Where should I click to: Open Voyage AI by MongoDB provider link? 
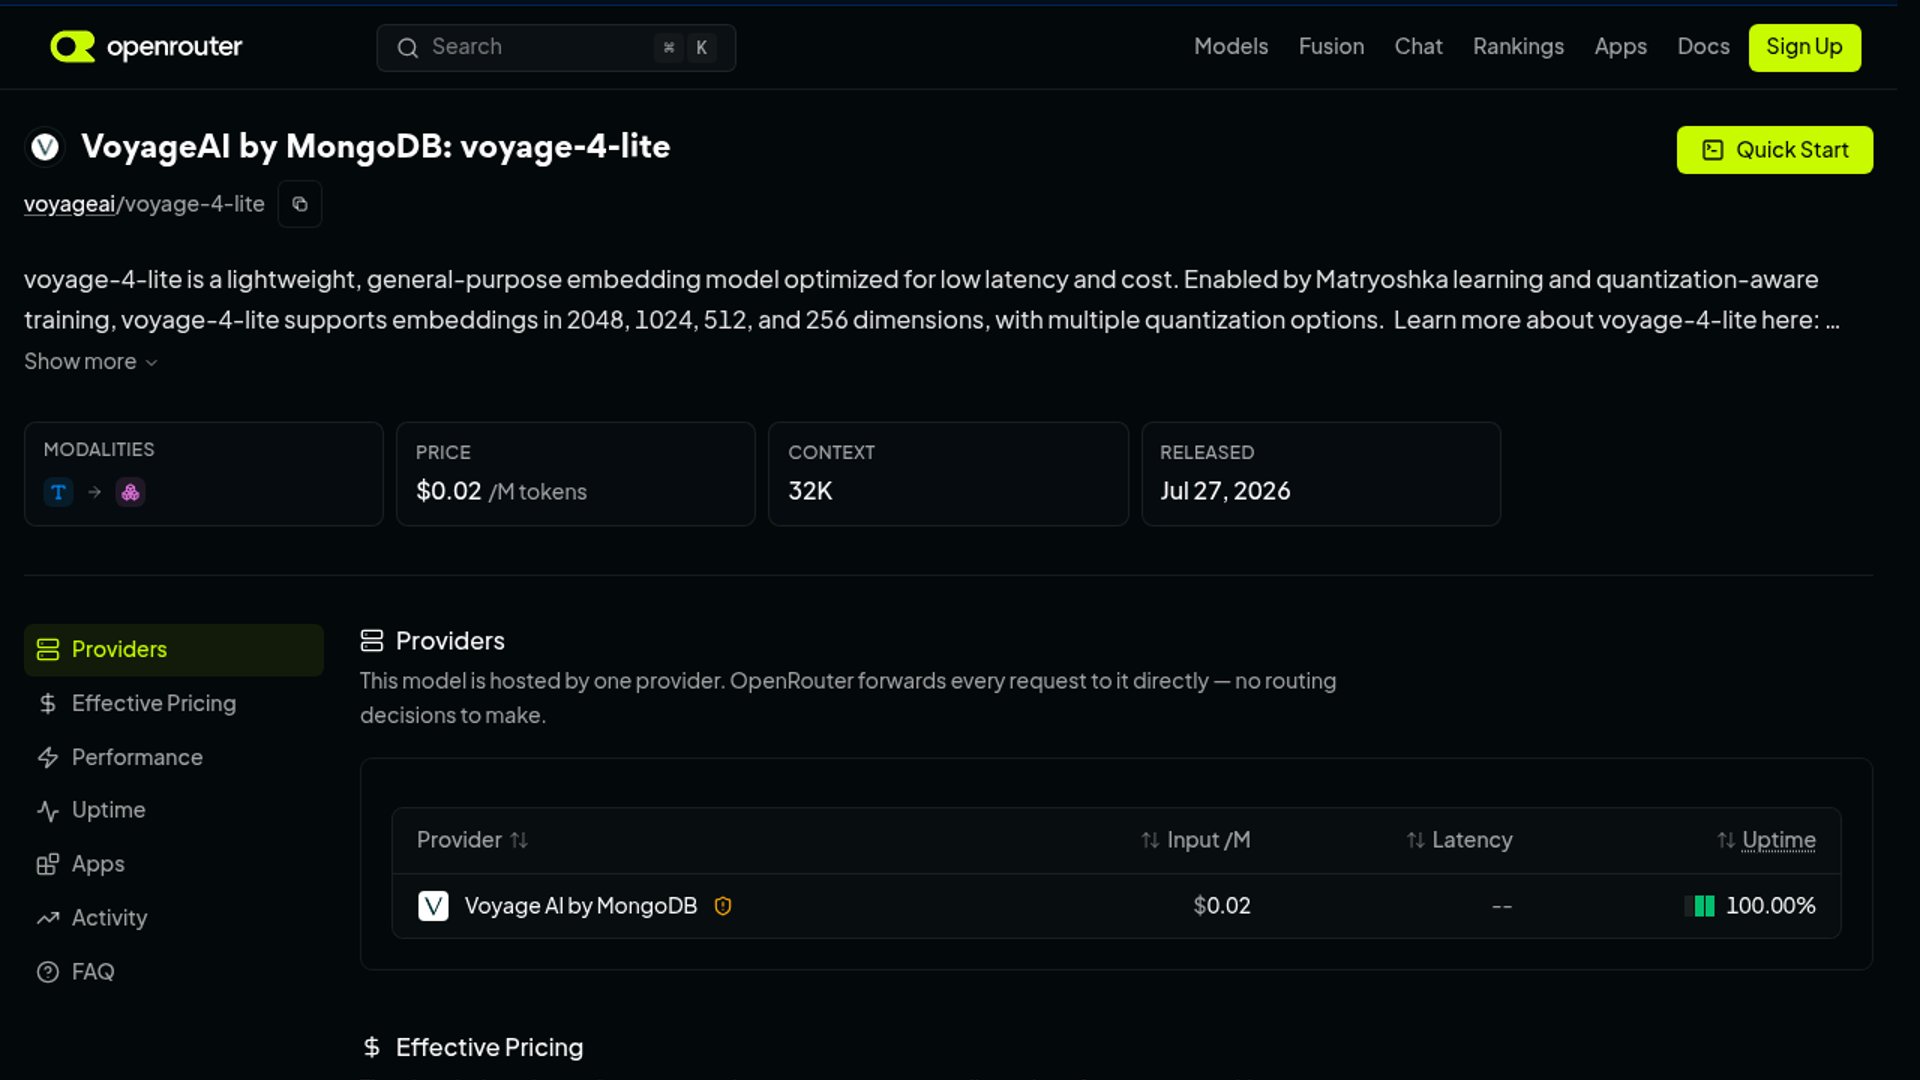tap(580, 906)
